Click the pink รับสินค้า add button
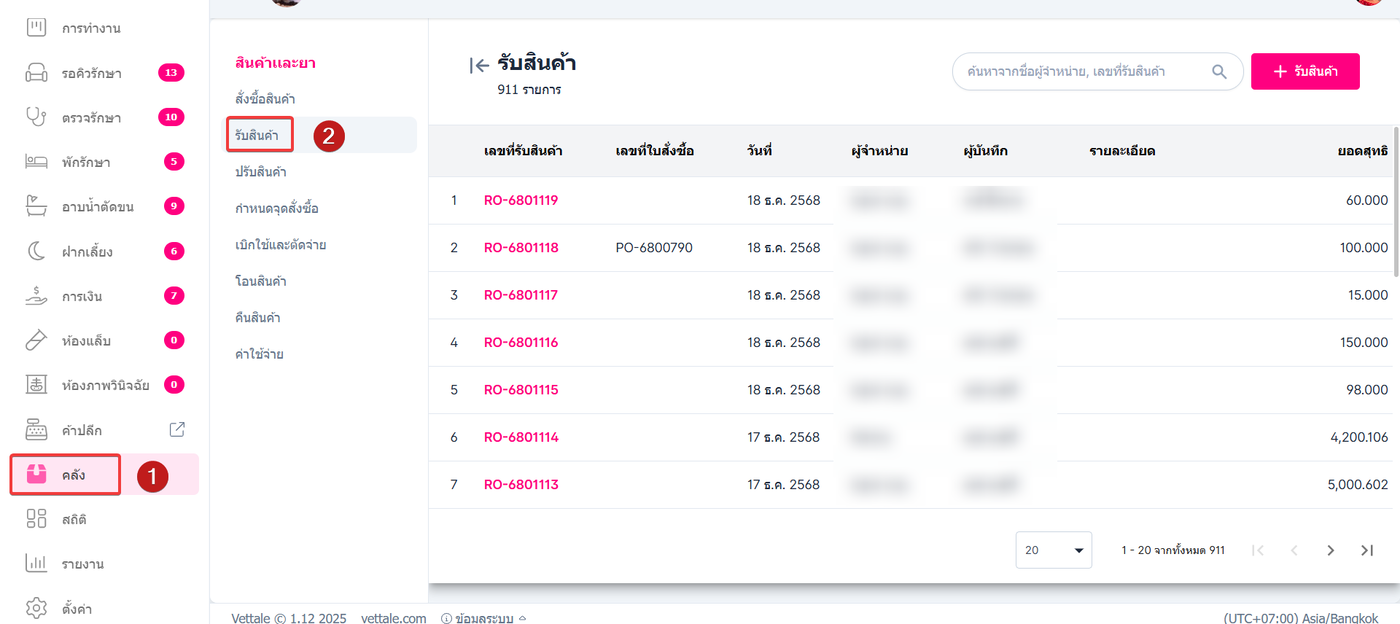 [x=1305, y=72]
